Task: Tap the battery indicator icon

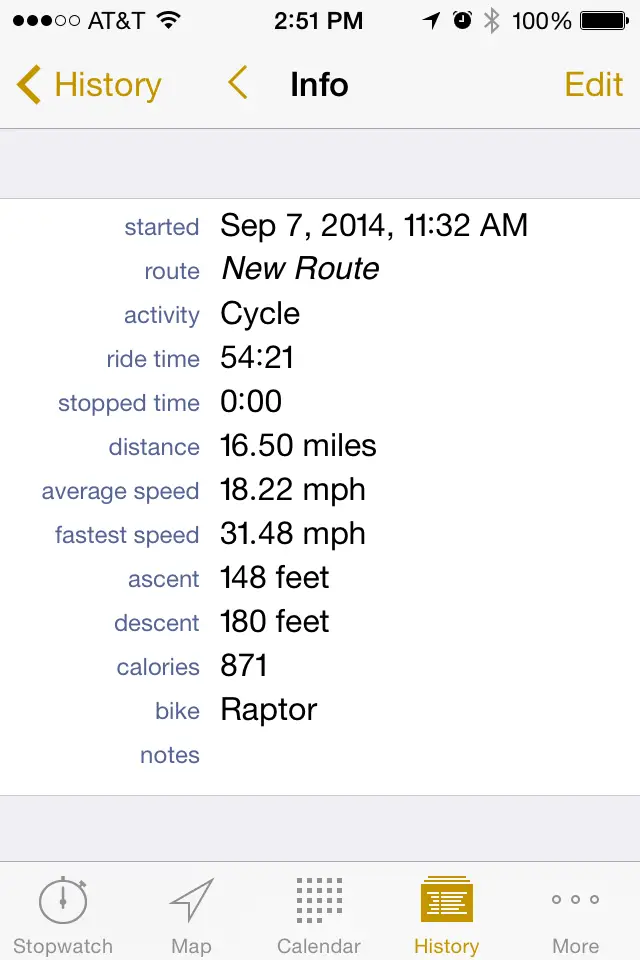Action: tap(604, 21)
